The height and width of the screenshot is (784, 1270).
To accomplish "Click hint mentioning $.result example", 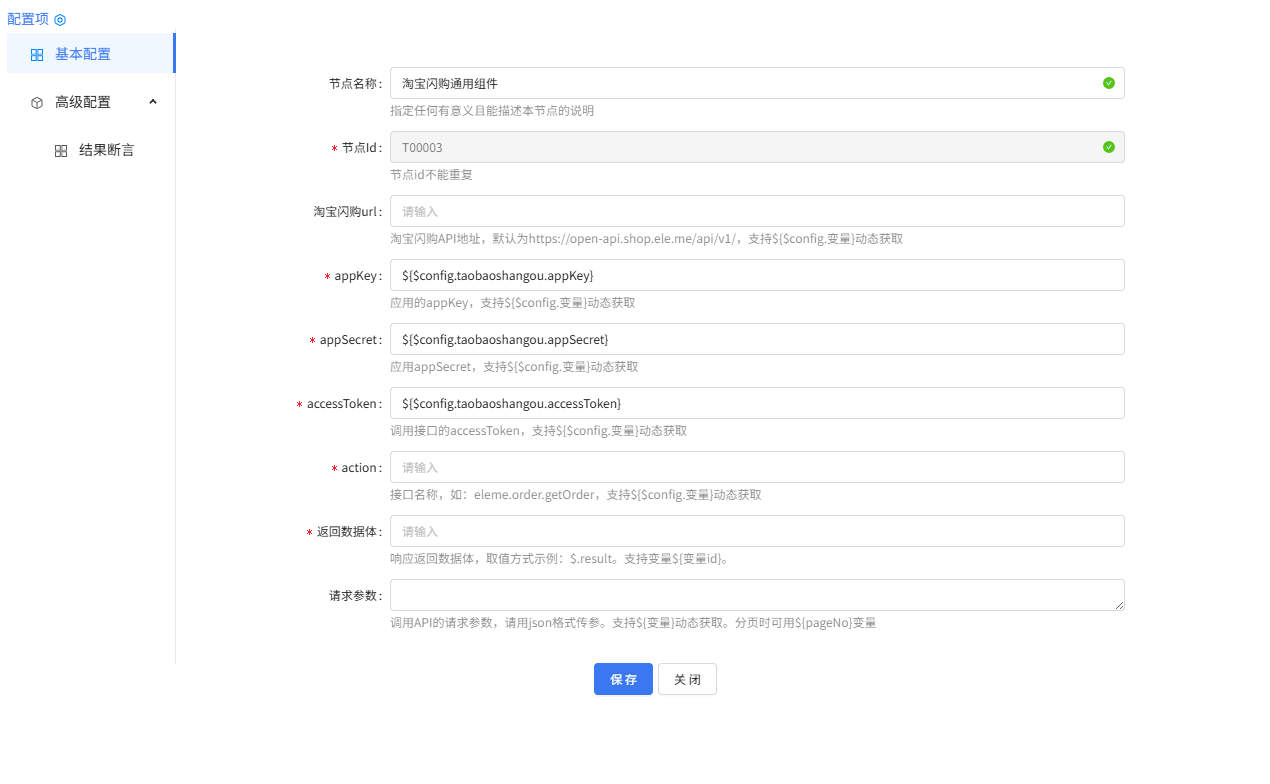I will (560, 559).
